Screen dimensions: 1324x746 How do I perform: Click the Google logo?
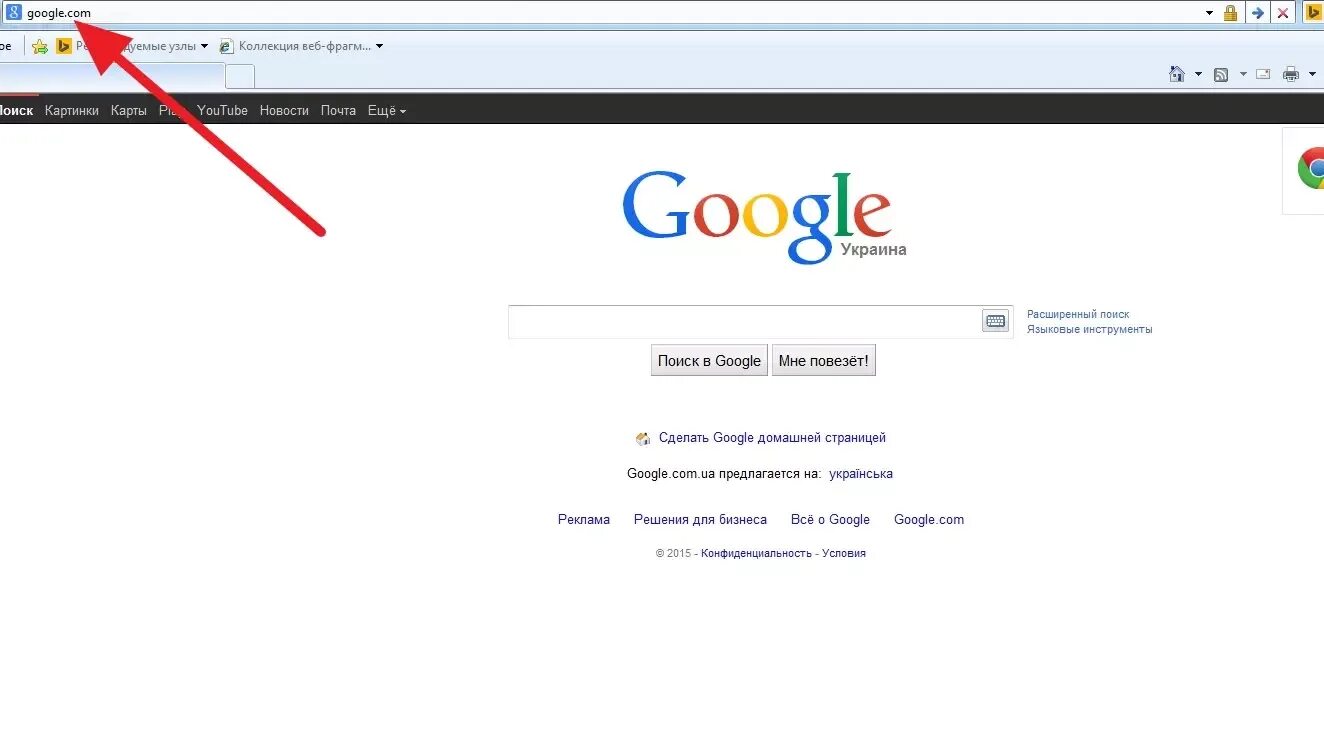coord(757,216)
